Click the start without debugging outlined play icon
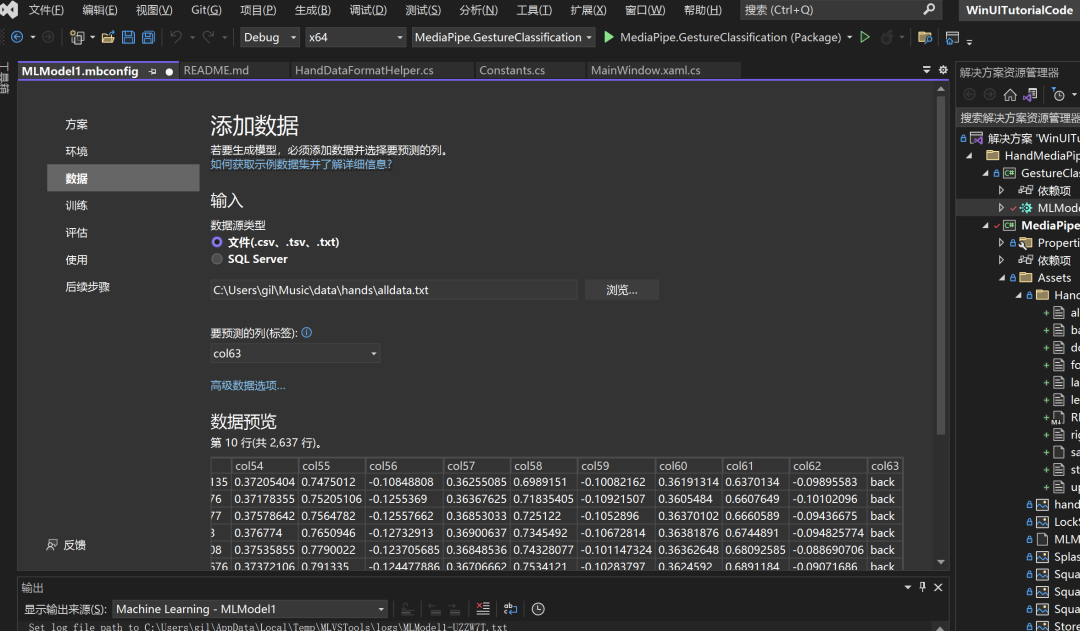Viewport: 1080px width, 631px height. 865,37
